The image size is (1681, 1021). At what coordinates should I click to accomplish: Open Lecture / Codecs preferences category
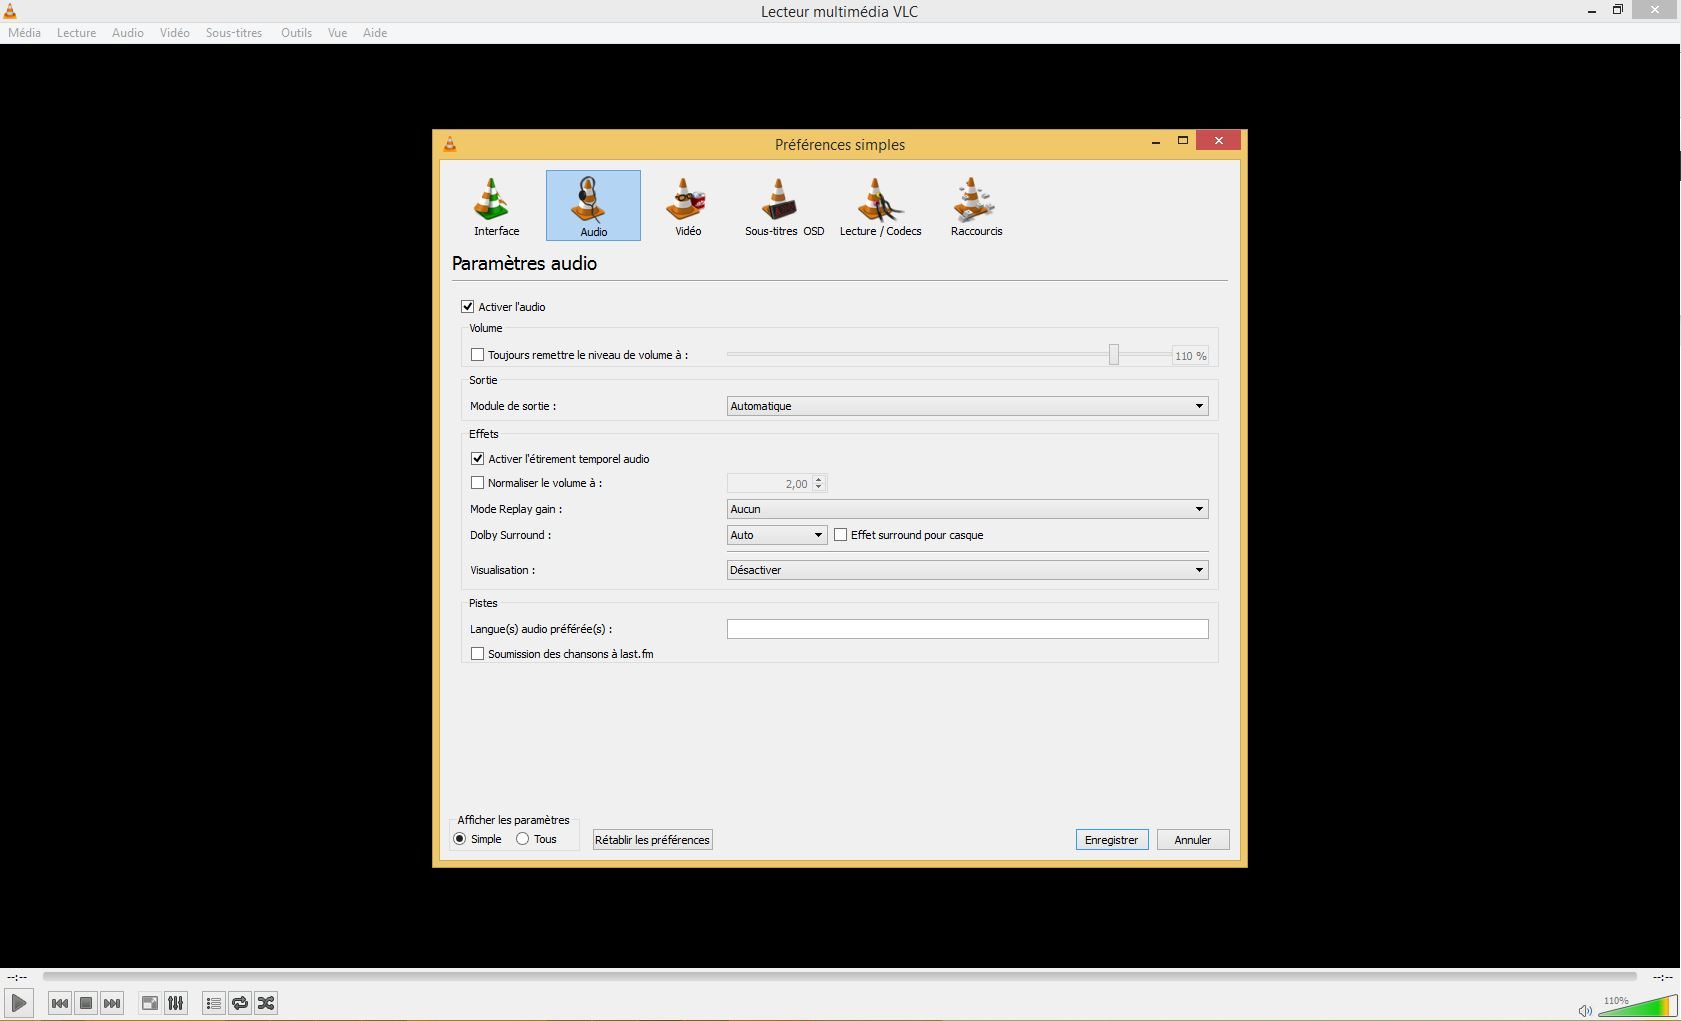click(x=880, y=206)
